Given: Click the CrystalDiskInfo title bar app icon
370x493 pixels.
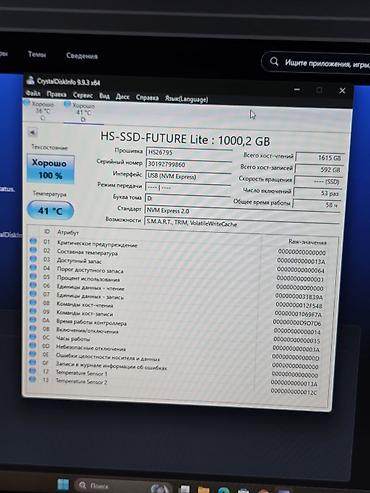Looking at the screenshot, I should pyautogui.click(x=31, y=80).
